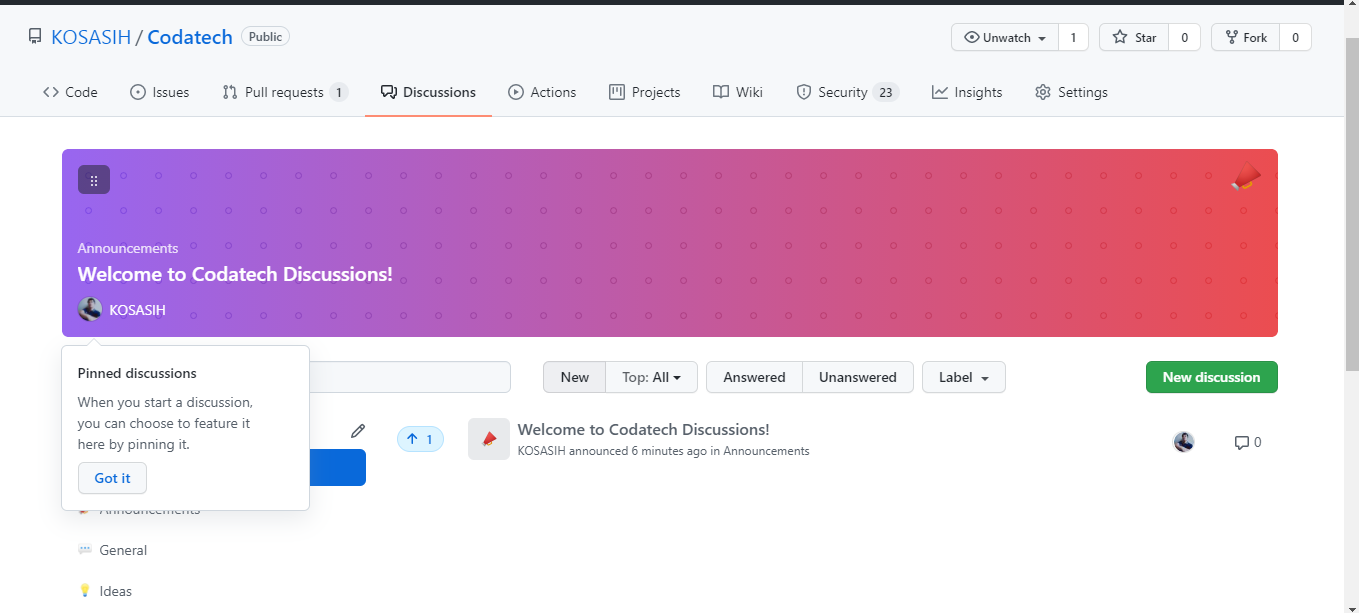This screenshot has height=613, width=1359.
Task: Open the Security tab
Action: [x=847, y=92]
